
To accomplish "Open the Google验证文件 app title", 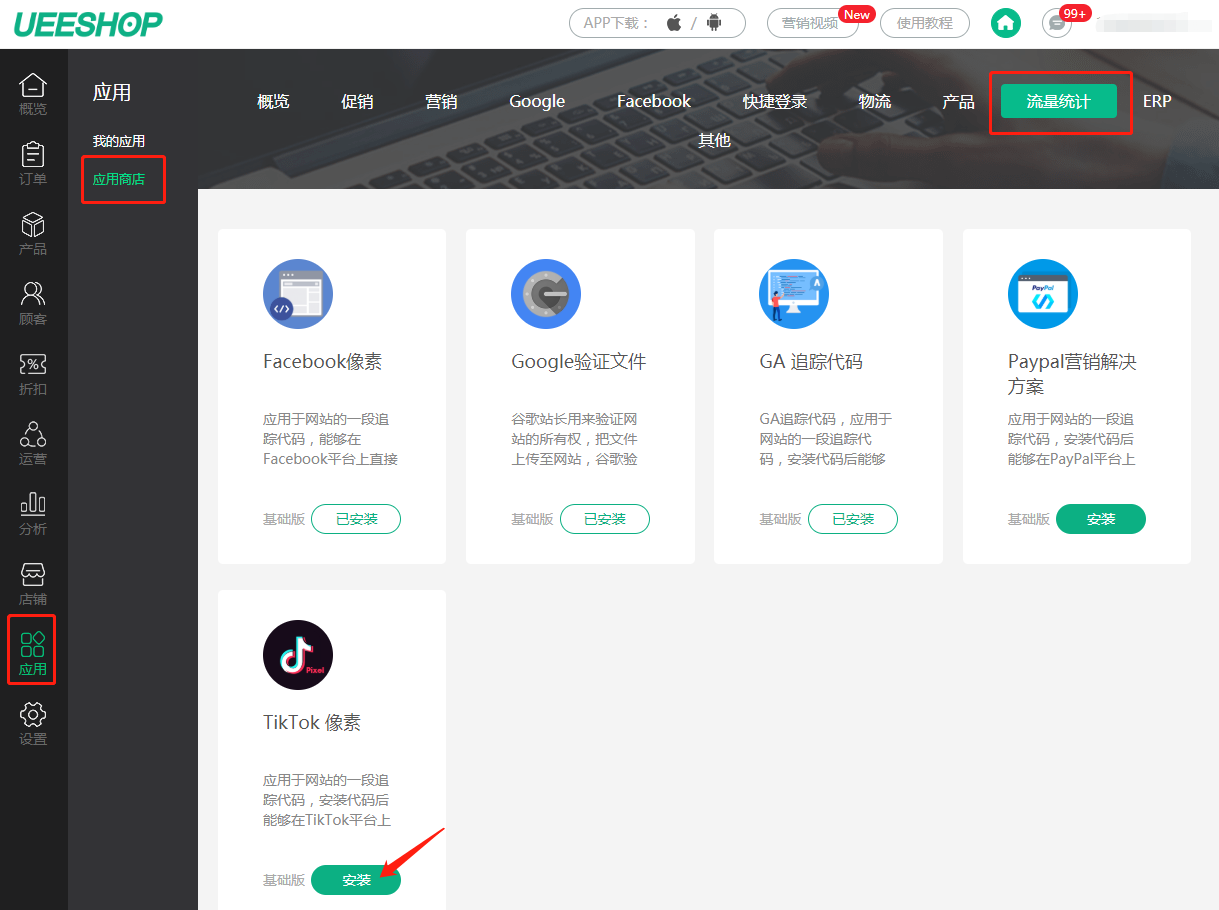I will coord(579,362).
